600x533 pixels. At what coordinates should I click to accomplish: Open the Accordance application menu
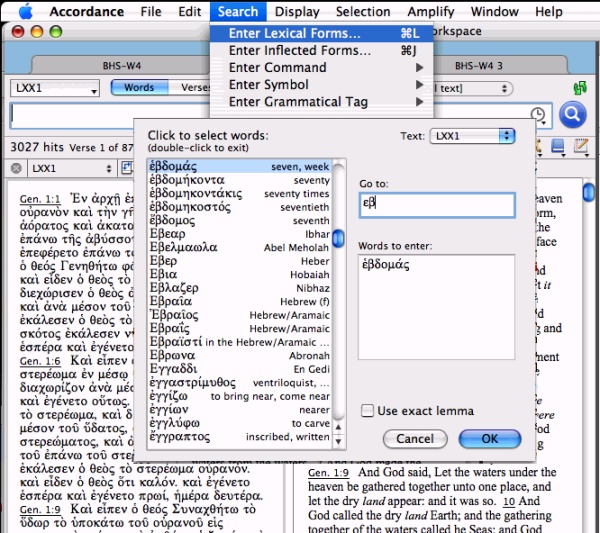[x=86, y=11]
